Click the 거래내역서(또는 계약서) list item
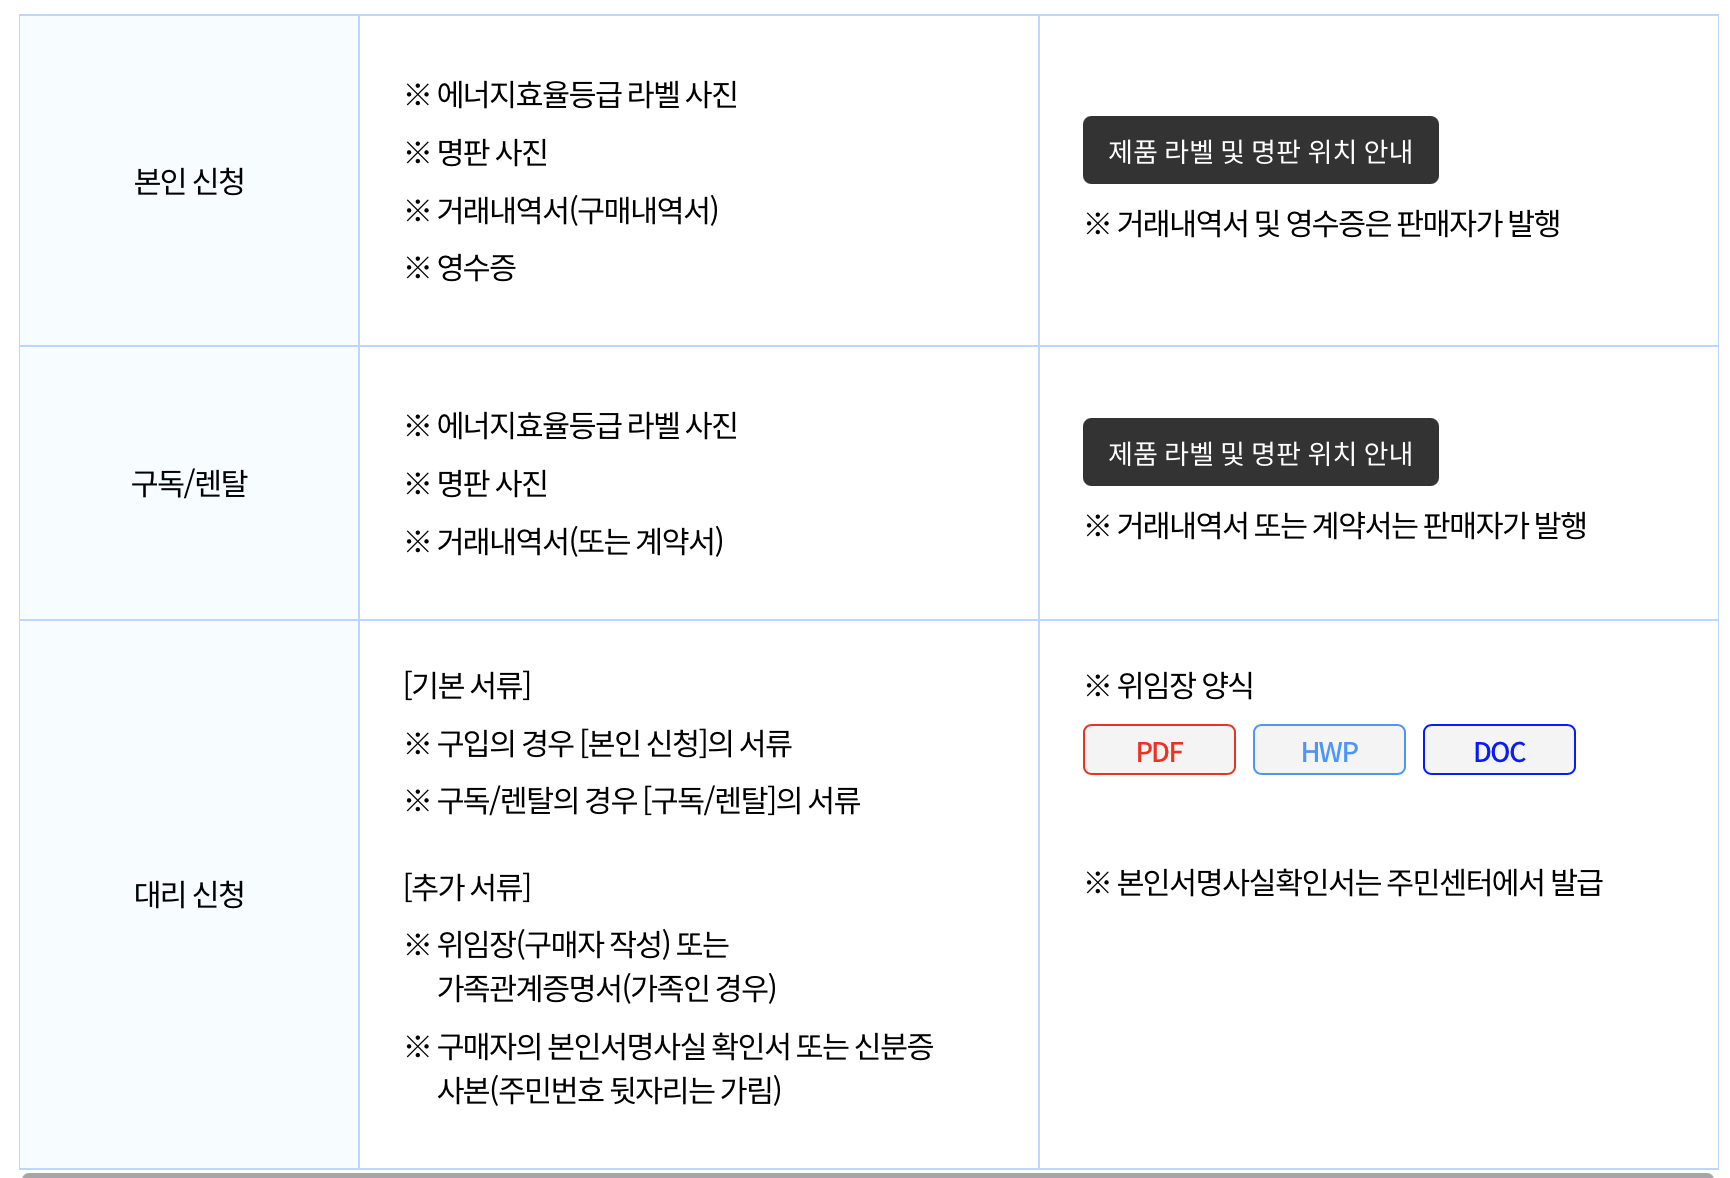1730x1178 pixels. point(580,542)
